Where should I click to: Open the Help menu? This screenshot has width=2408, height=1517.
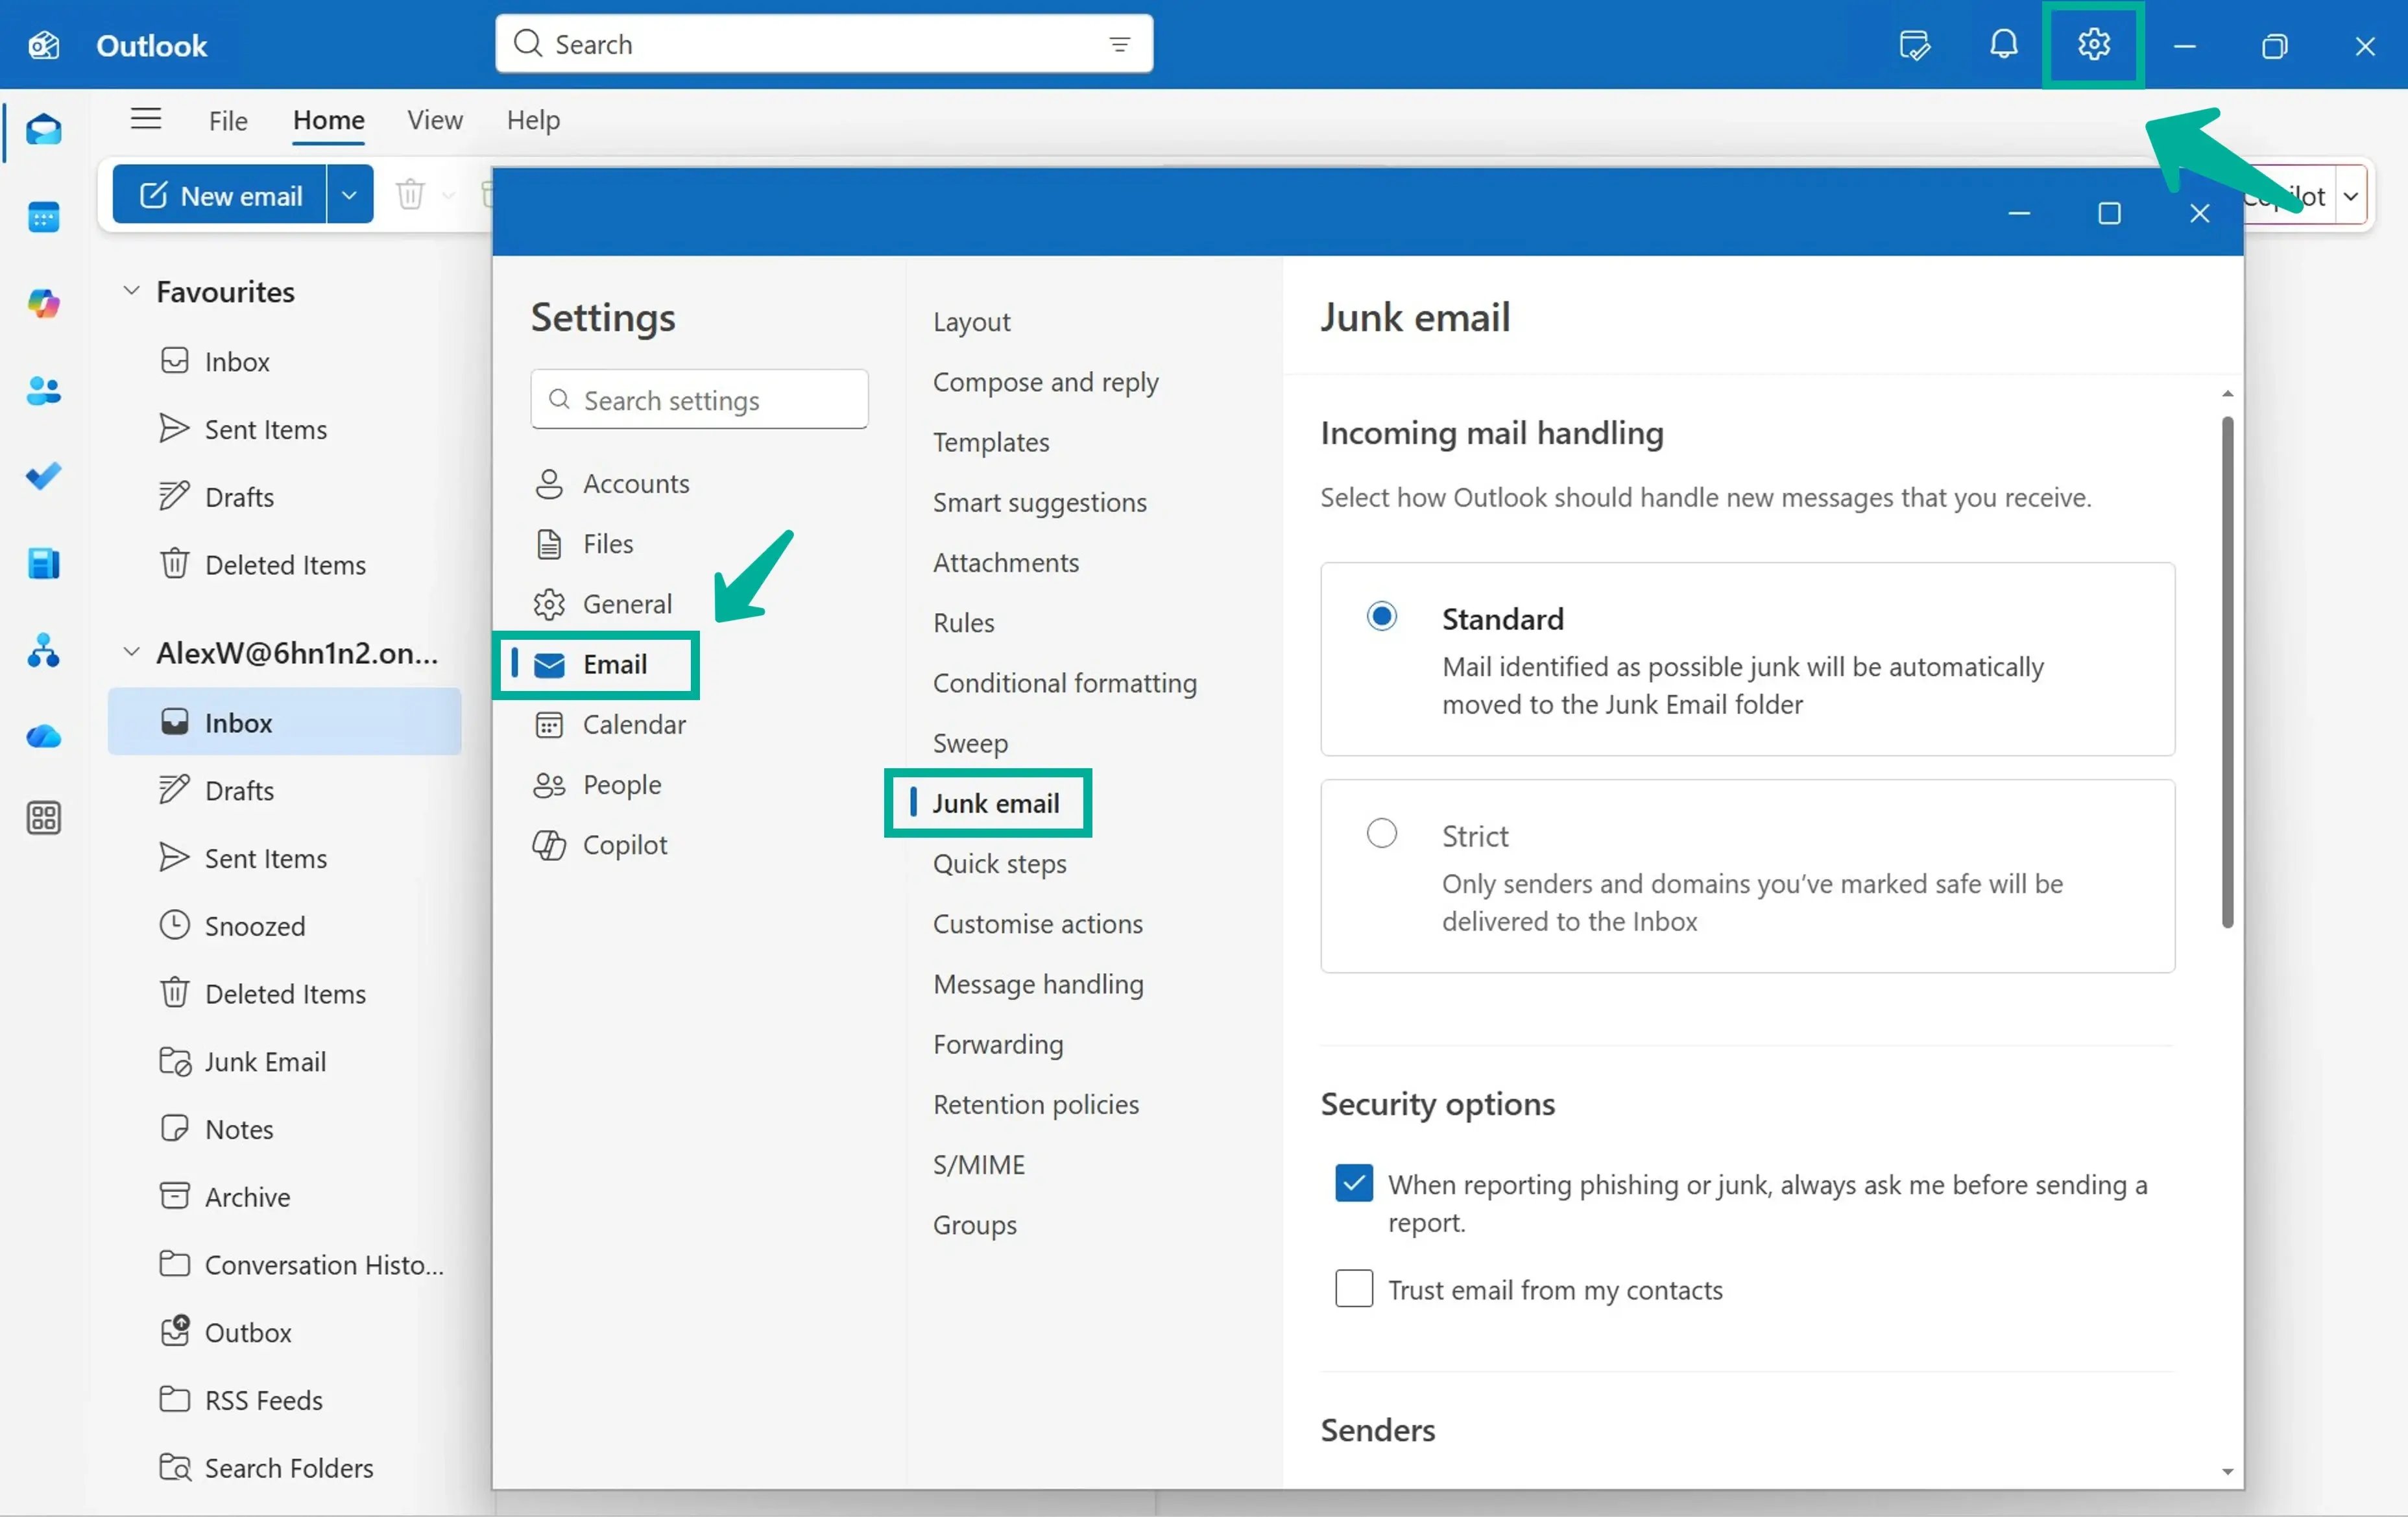[532, 120]
